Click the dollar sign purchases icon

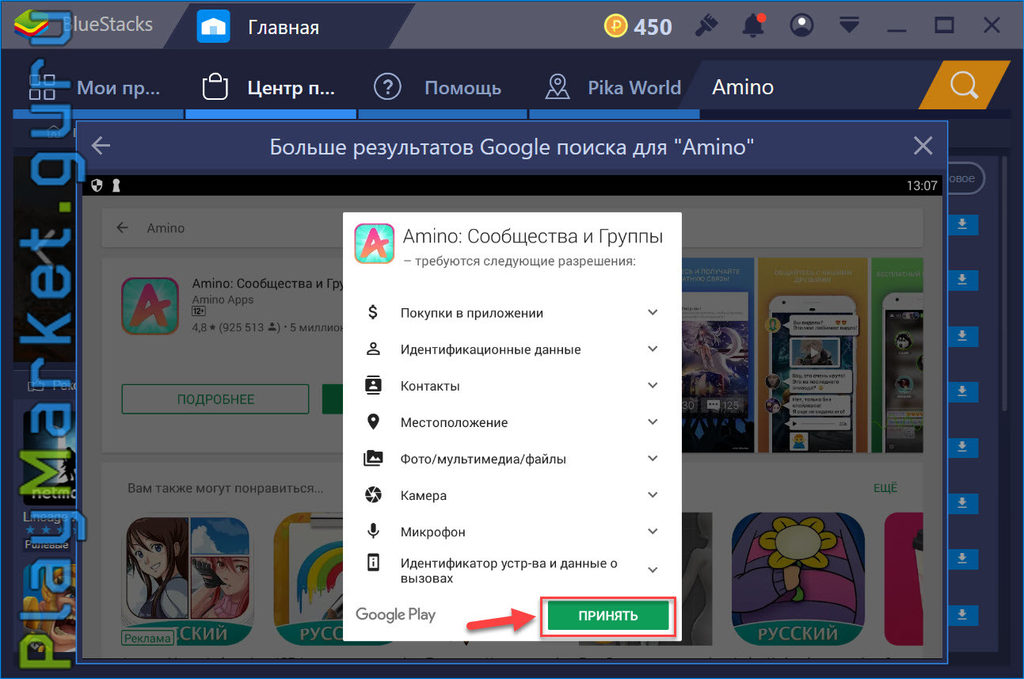coord(373,312)
